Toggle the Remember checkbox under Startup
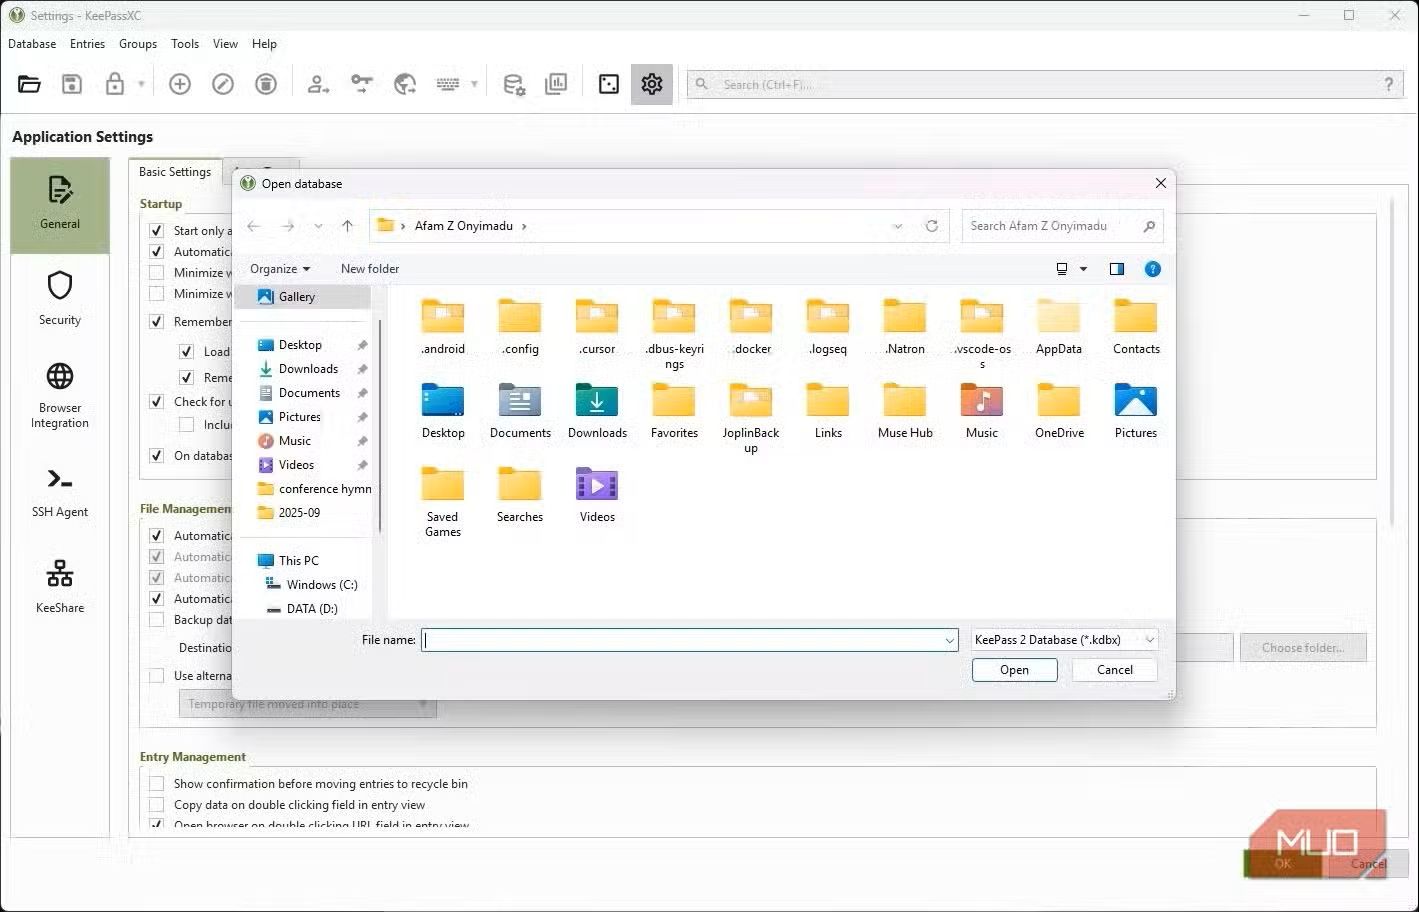1419x912 pixels. [x=156, y=322]
